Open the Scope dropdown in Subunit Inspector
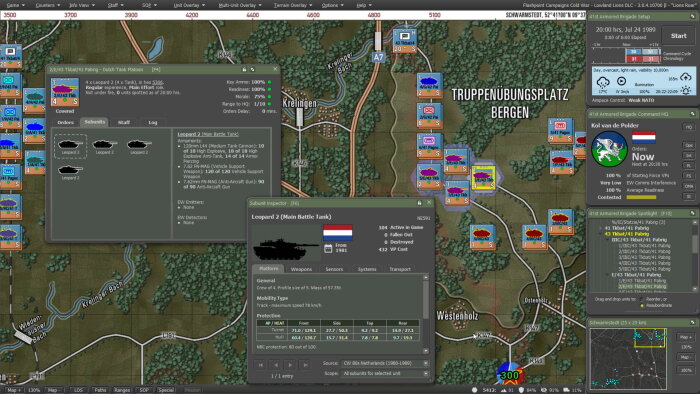 (385, 373)
